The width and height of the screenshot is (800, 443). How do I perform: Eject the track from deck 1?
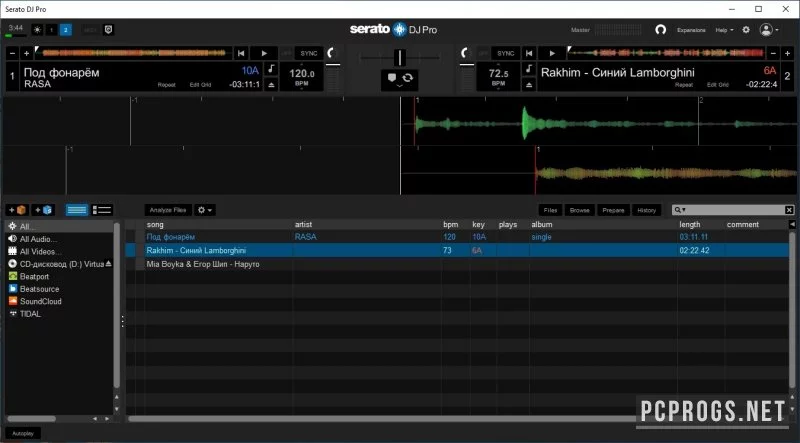pos(271,85)
